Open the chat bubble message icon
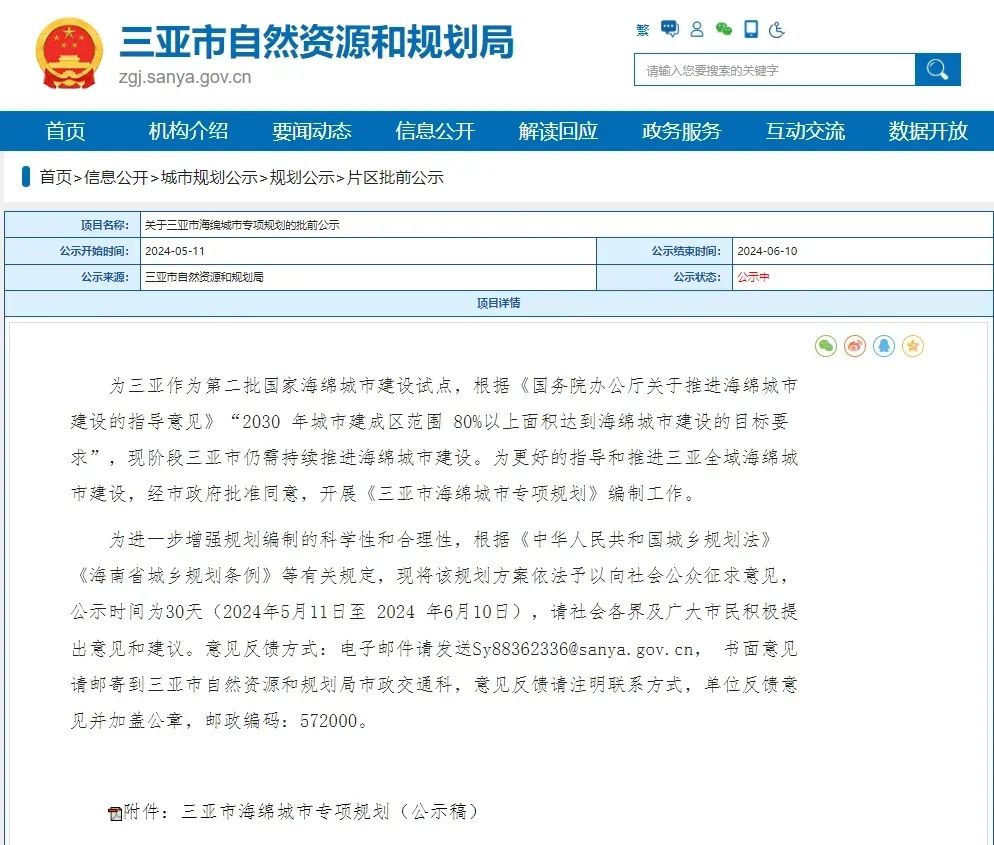 pyautogui.click(x=669, y=30)
